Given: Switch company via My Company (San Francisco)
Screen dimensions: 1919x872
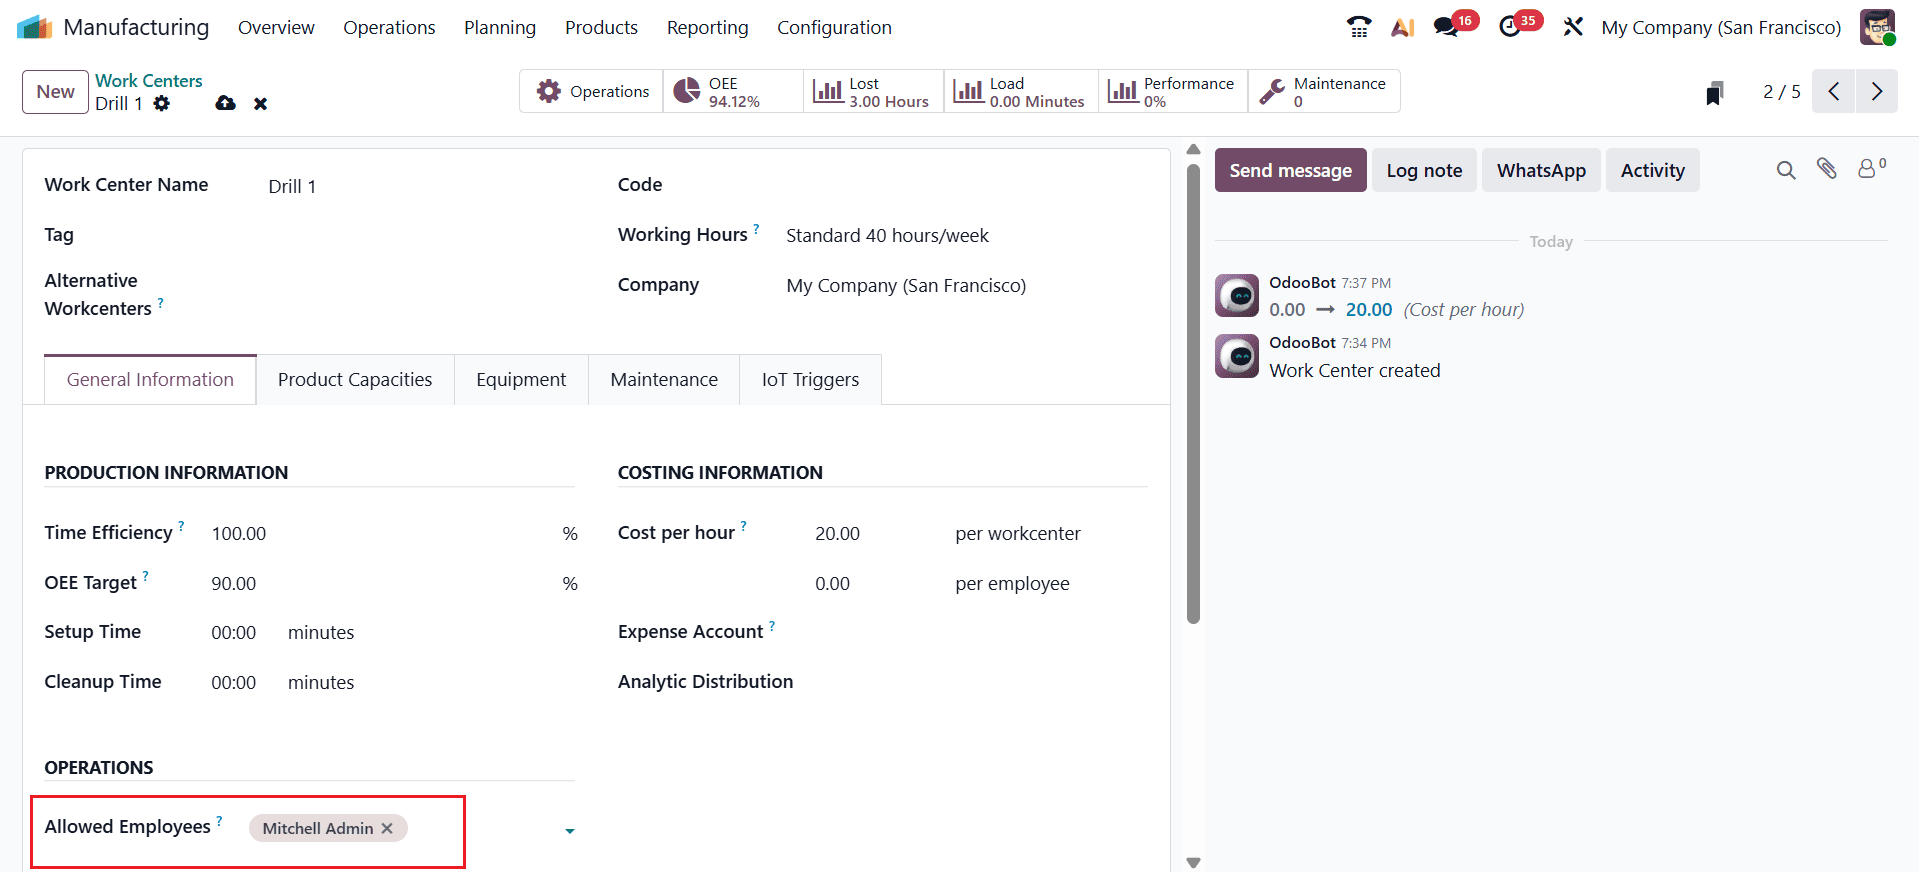Looking at the screenshot, I should [x=1721, y=27].
